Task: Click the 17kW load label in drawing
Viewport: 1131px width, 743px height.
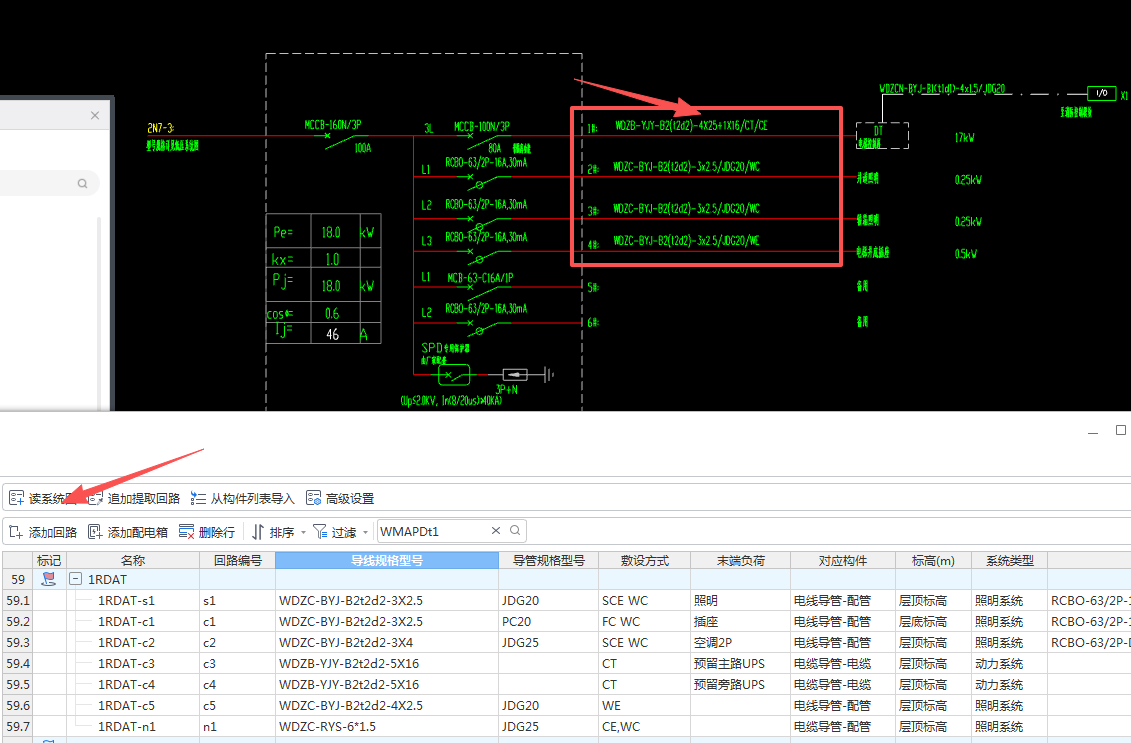Action: [x=964, y=137]
